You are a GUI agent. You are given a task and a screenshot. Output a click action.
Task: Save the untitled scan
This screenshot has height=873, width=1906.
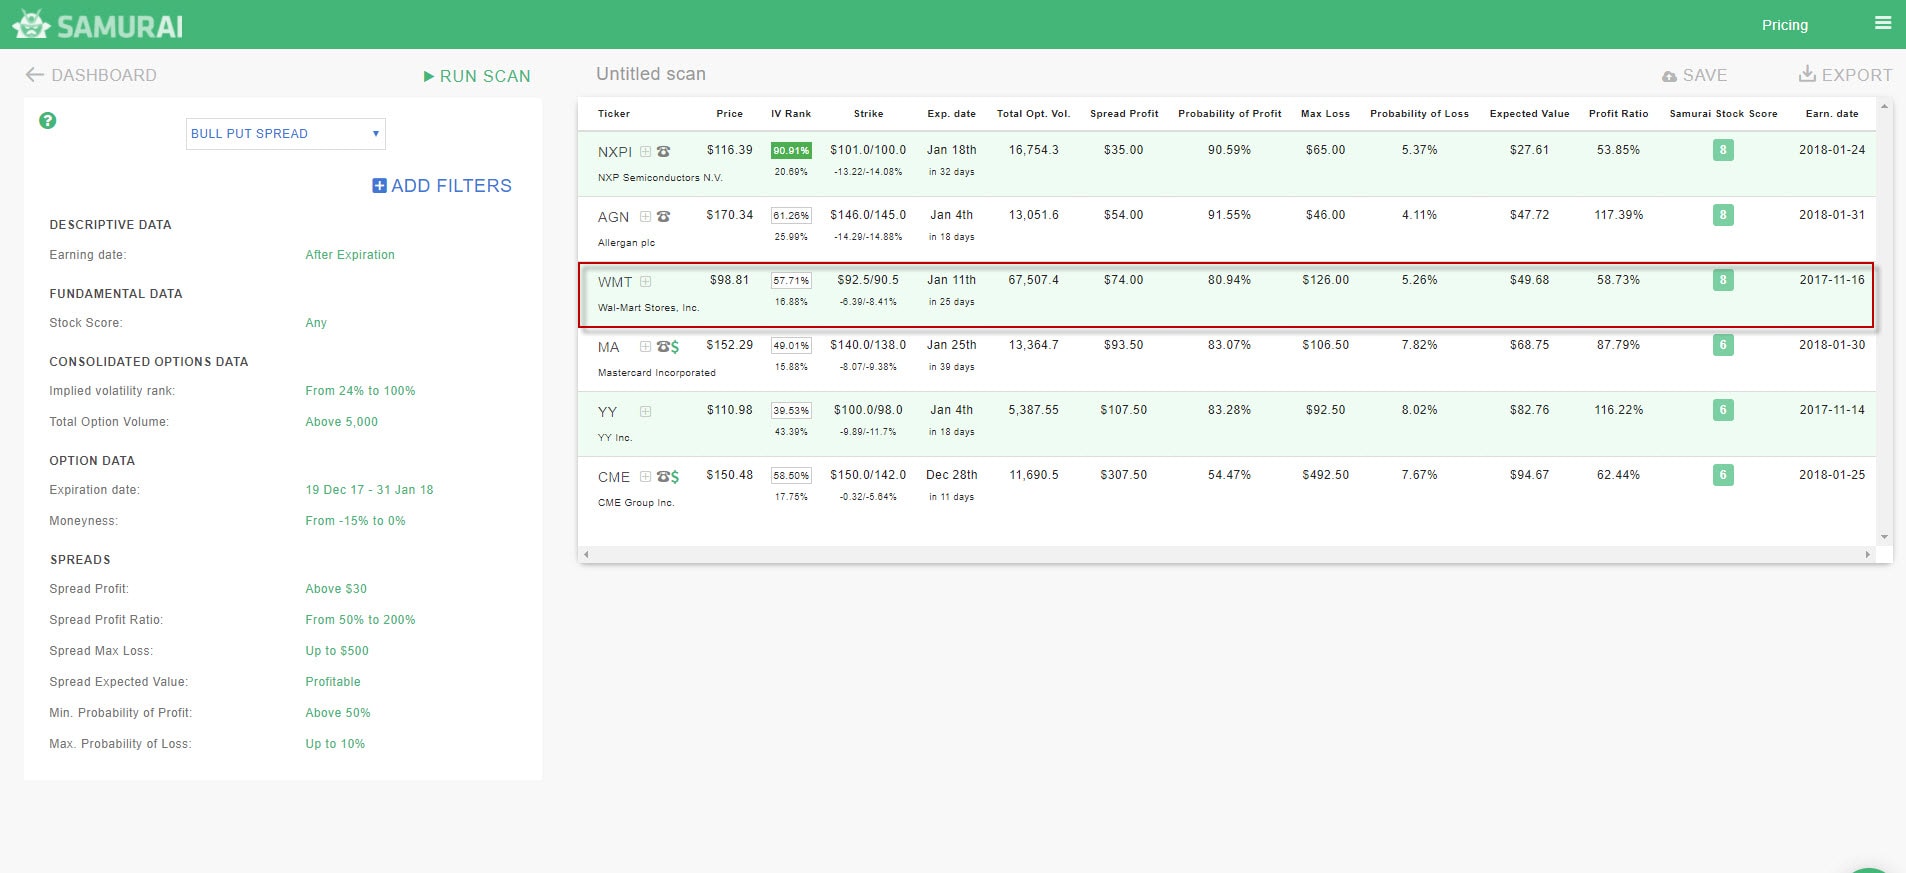click(x=1694, y=75)
